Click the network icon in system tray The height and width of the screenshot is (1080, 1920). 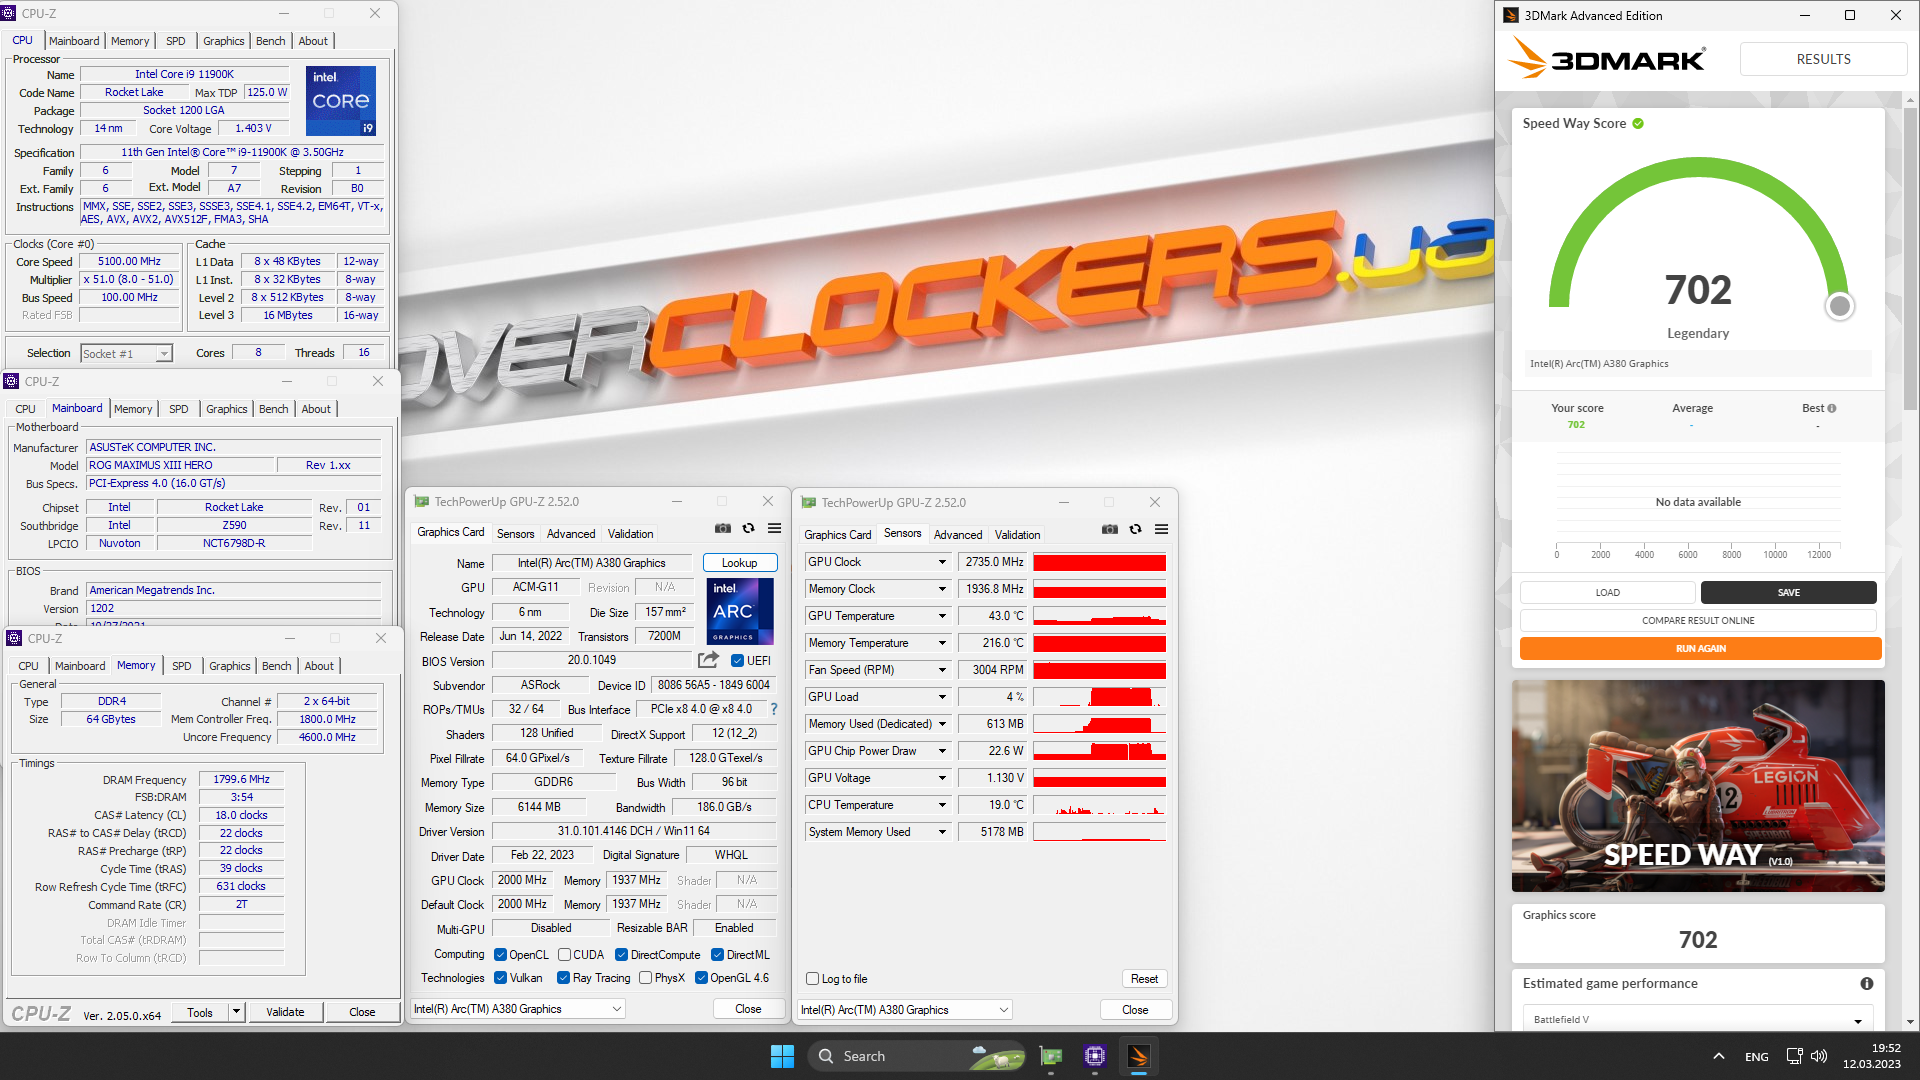(x=1794, y=1056)
